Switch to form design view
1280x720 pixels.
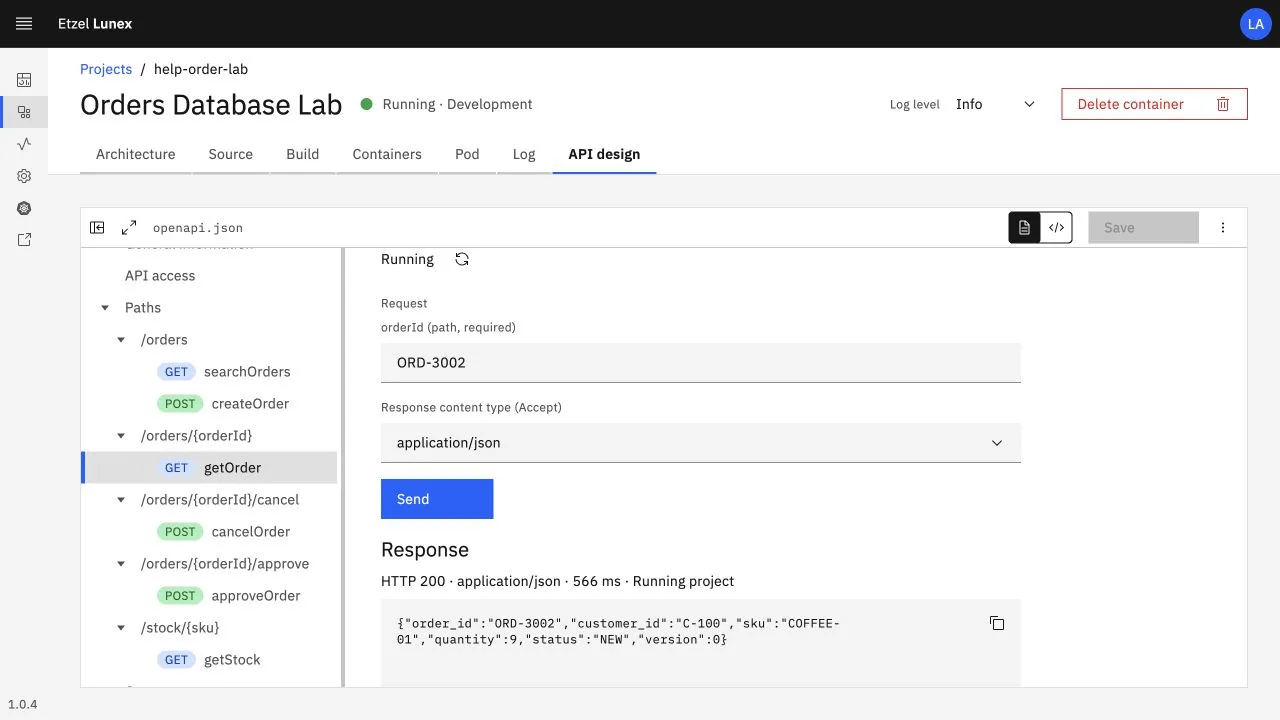point(1024,228)
